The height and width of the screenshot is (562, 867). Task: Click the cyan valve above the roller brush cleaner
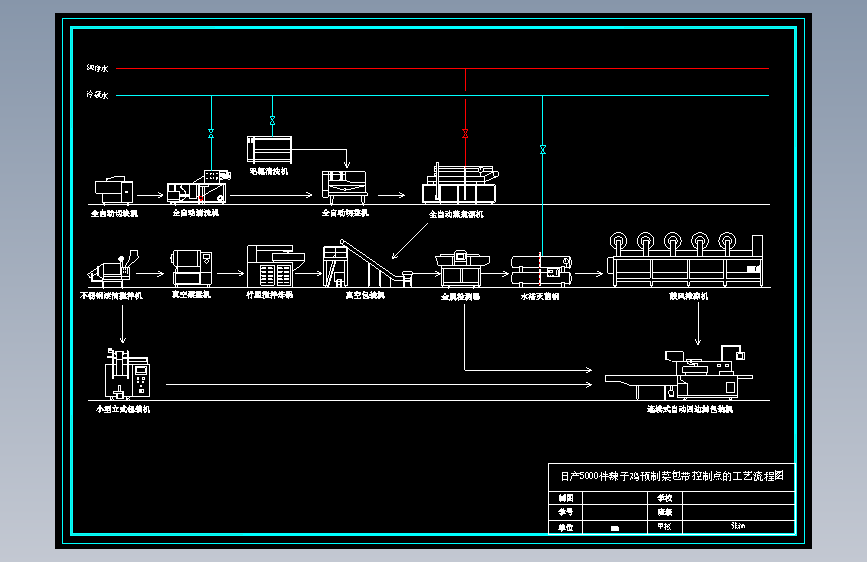point(272,120)
